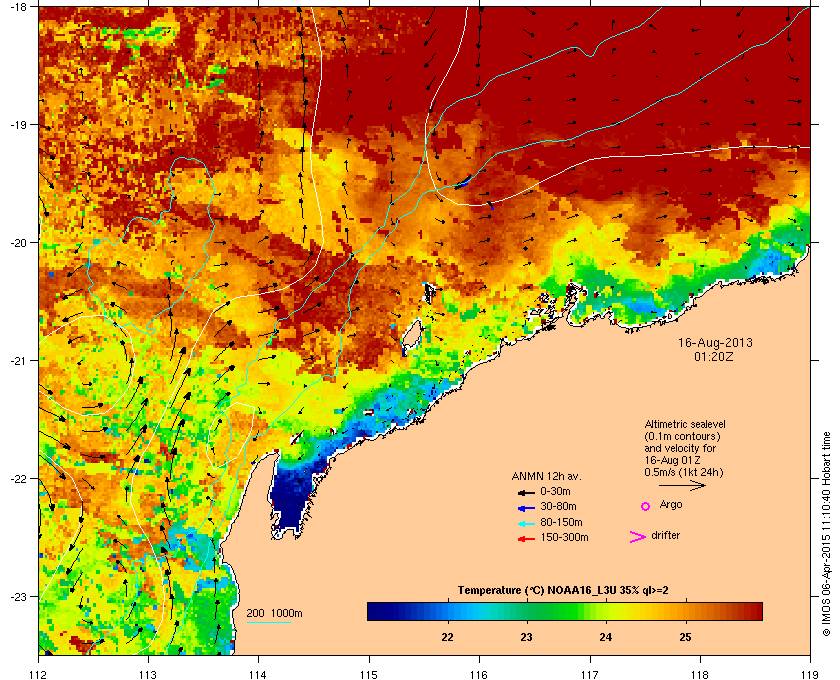Viewport: 840px width, 680px height.
Task: Click the cyan 80-150m legend arrow
Action: 526,523
